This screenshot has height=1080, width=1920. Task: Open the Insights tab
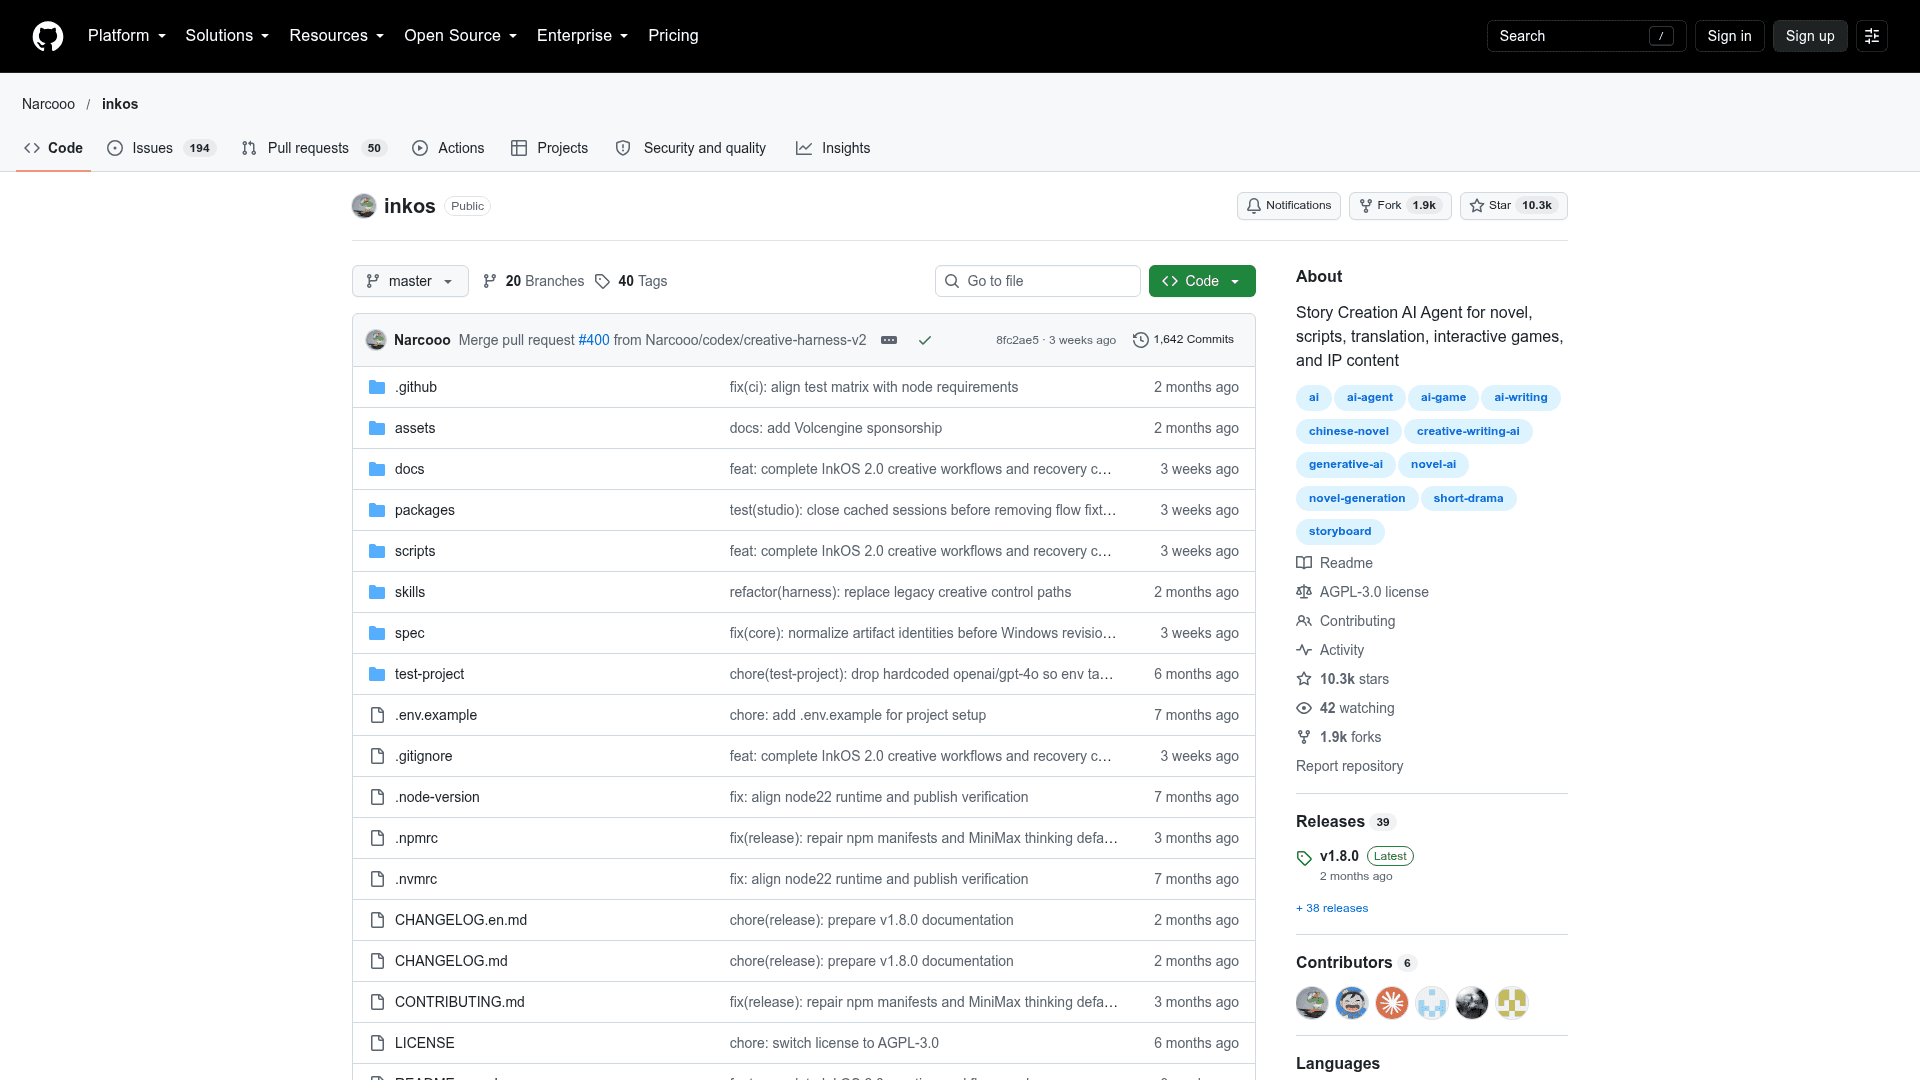click(x=833, y=148)
